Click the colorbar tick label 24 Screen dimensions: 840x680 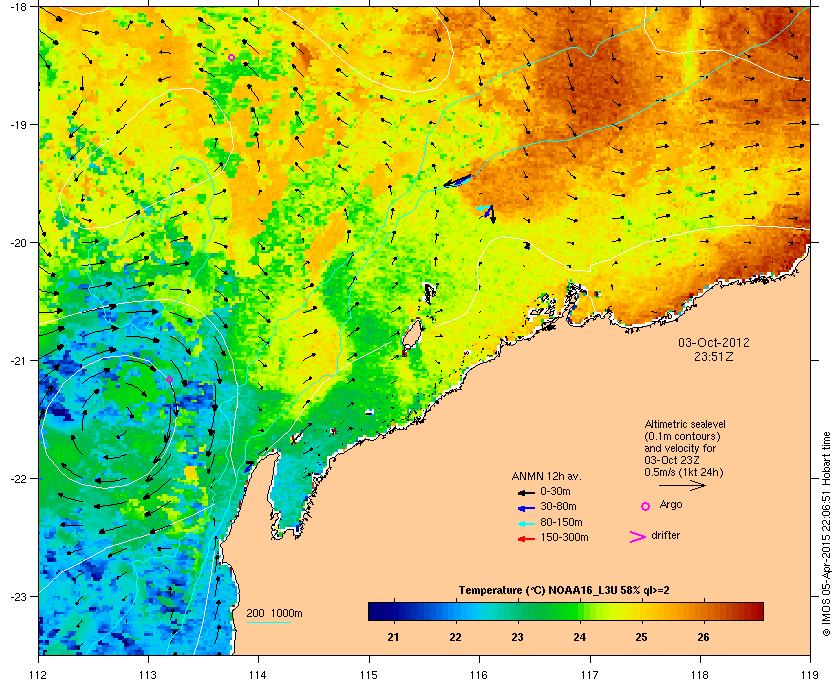pos(579,637)
